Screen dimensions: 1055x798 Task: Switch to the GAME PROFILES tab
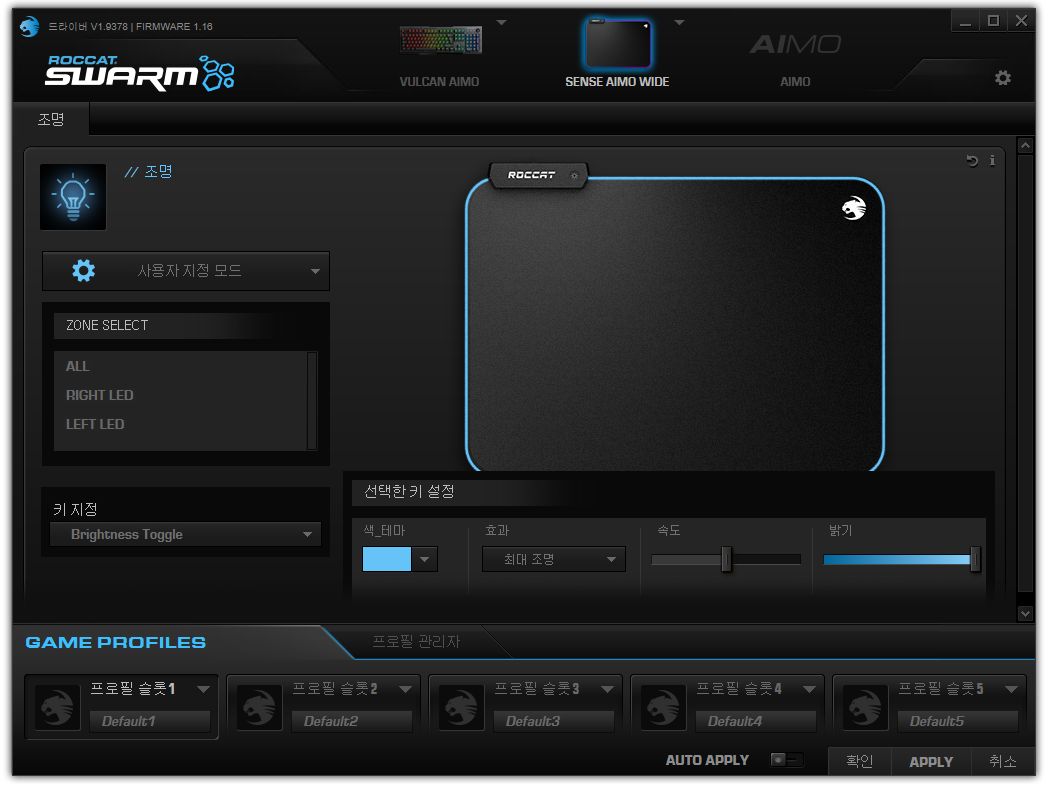coord(116,643)
